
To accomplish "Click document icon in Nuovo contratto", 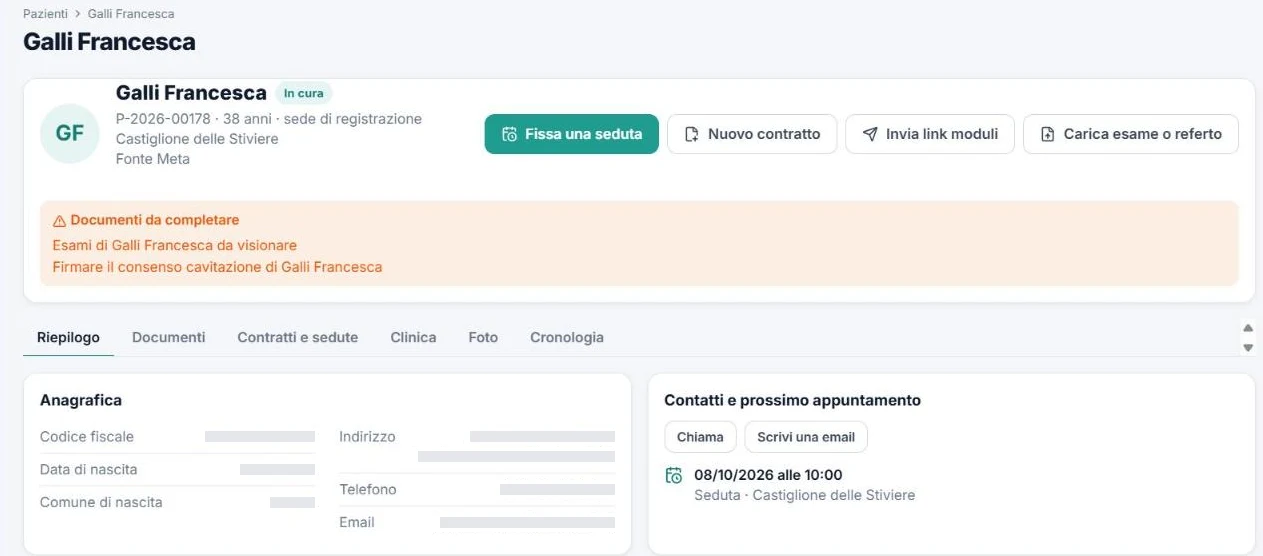I will click(x=691, y=134).
